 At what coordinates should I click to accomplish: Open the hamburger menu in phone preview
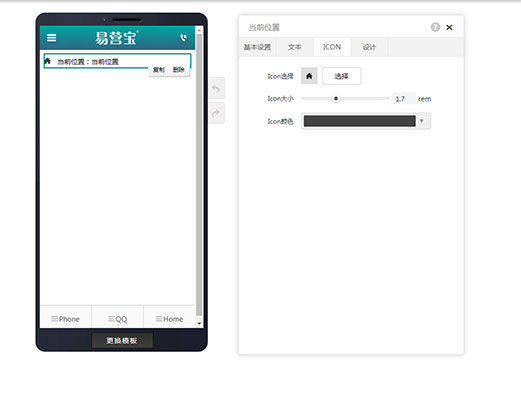51,37
